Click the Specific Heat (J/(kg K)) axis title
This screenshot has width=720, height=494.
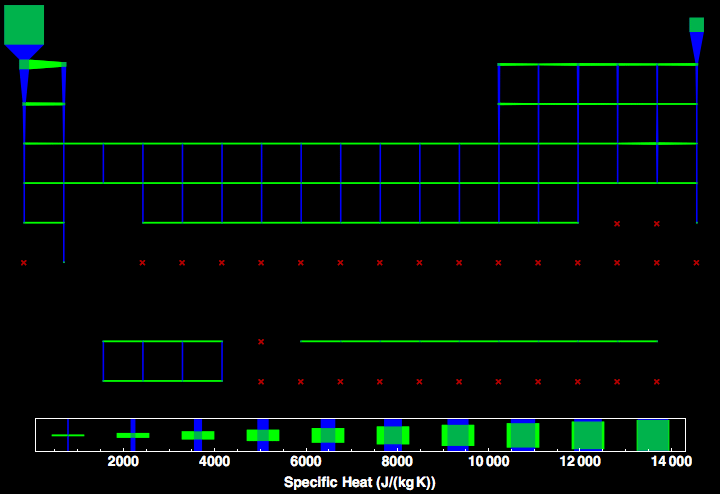[x=360, y=483]
